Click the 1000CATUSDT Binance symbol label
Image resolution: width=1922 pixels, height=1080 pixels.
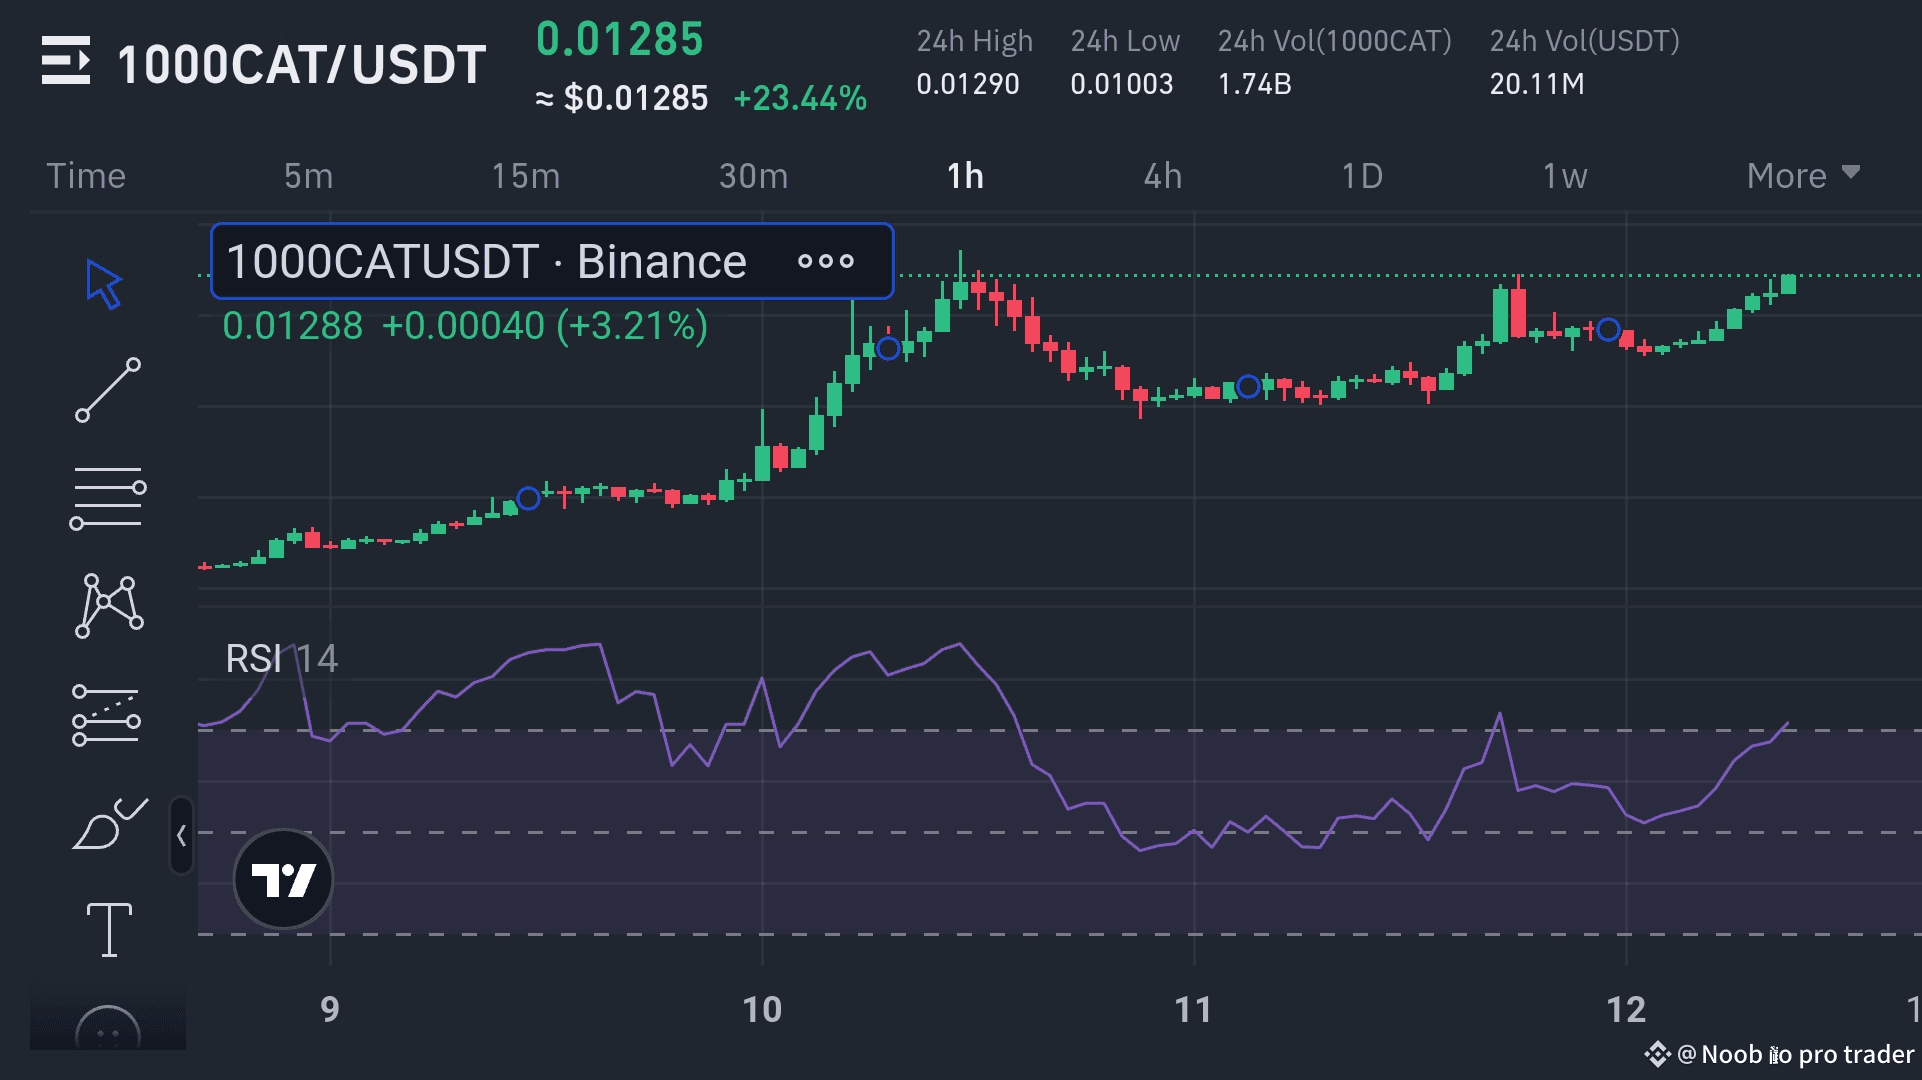[x=486, y=262]
